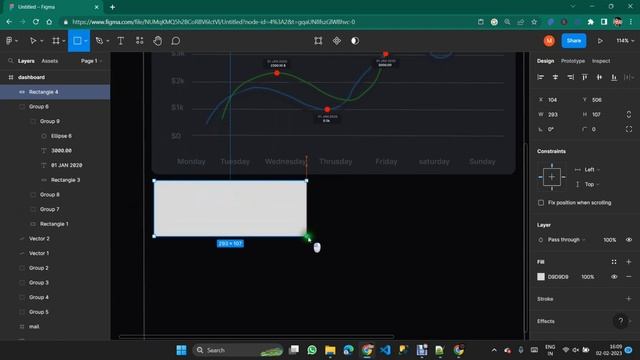Select the Frame tool

[x=56, y=41]
